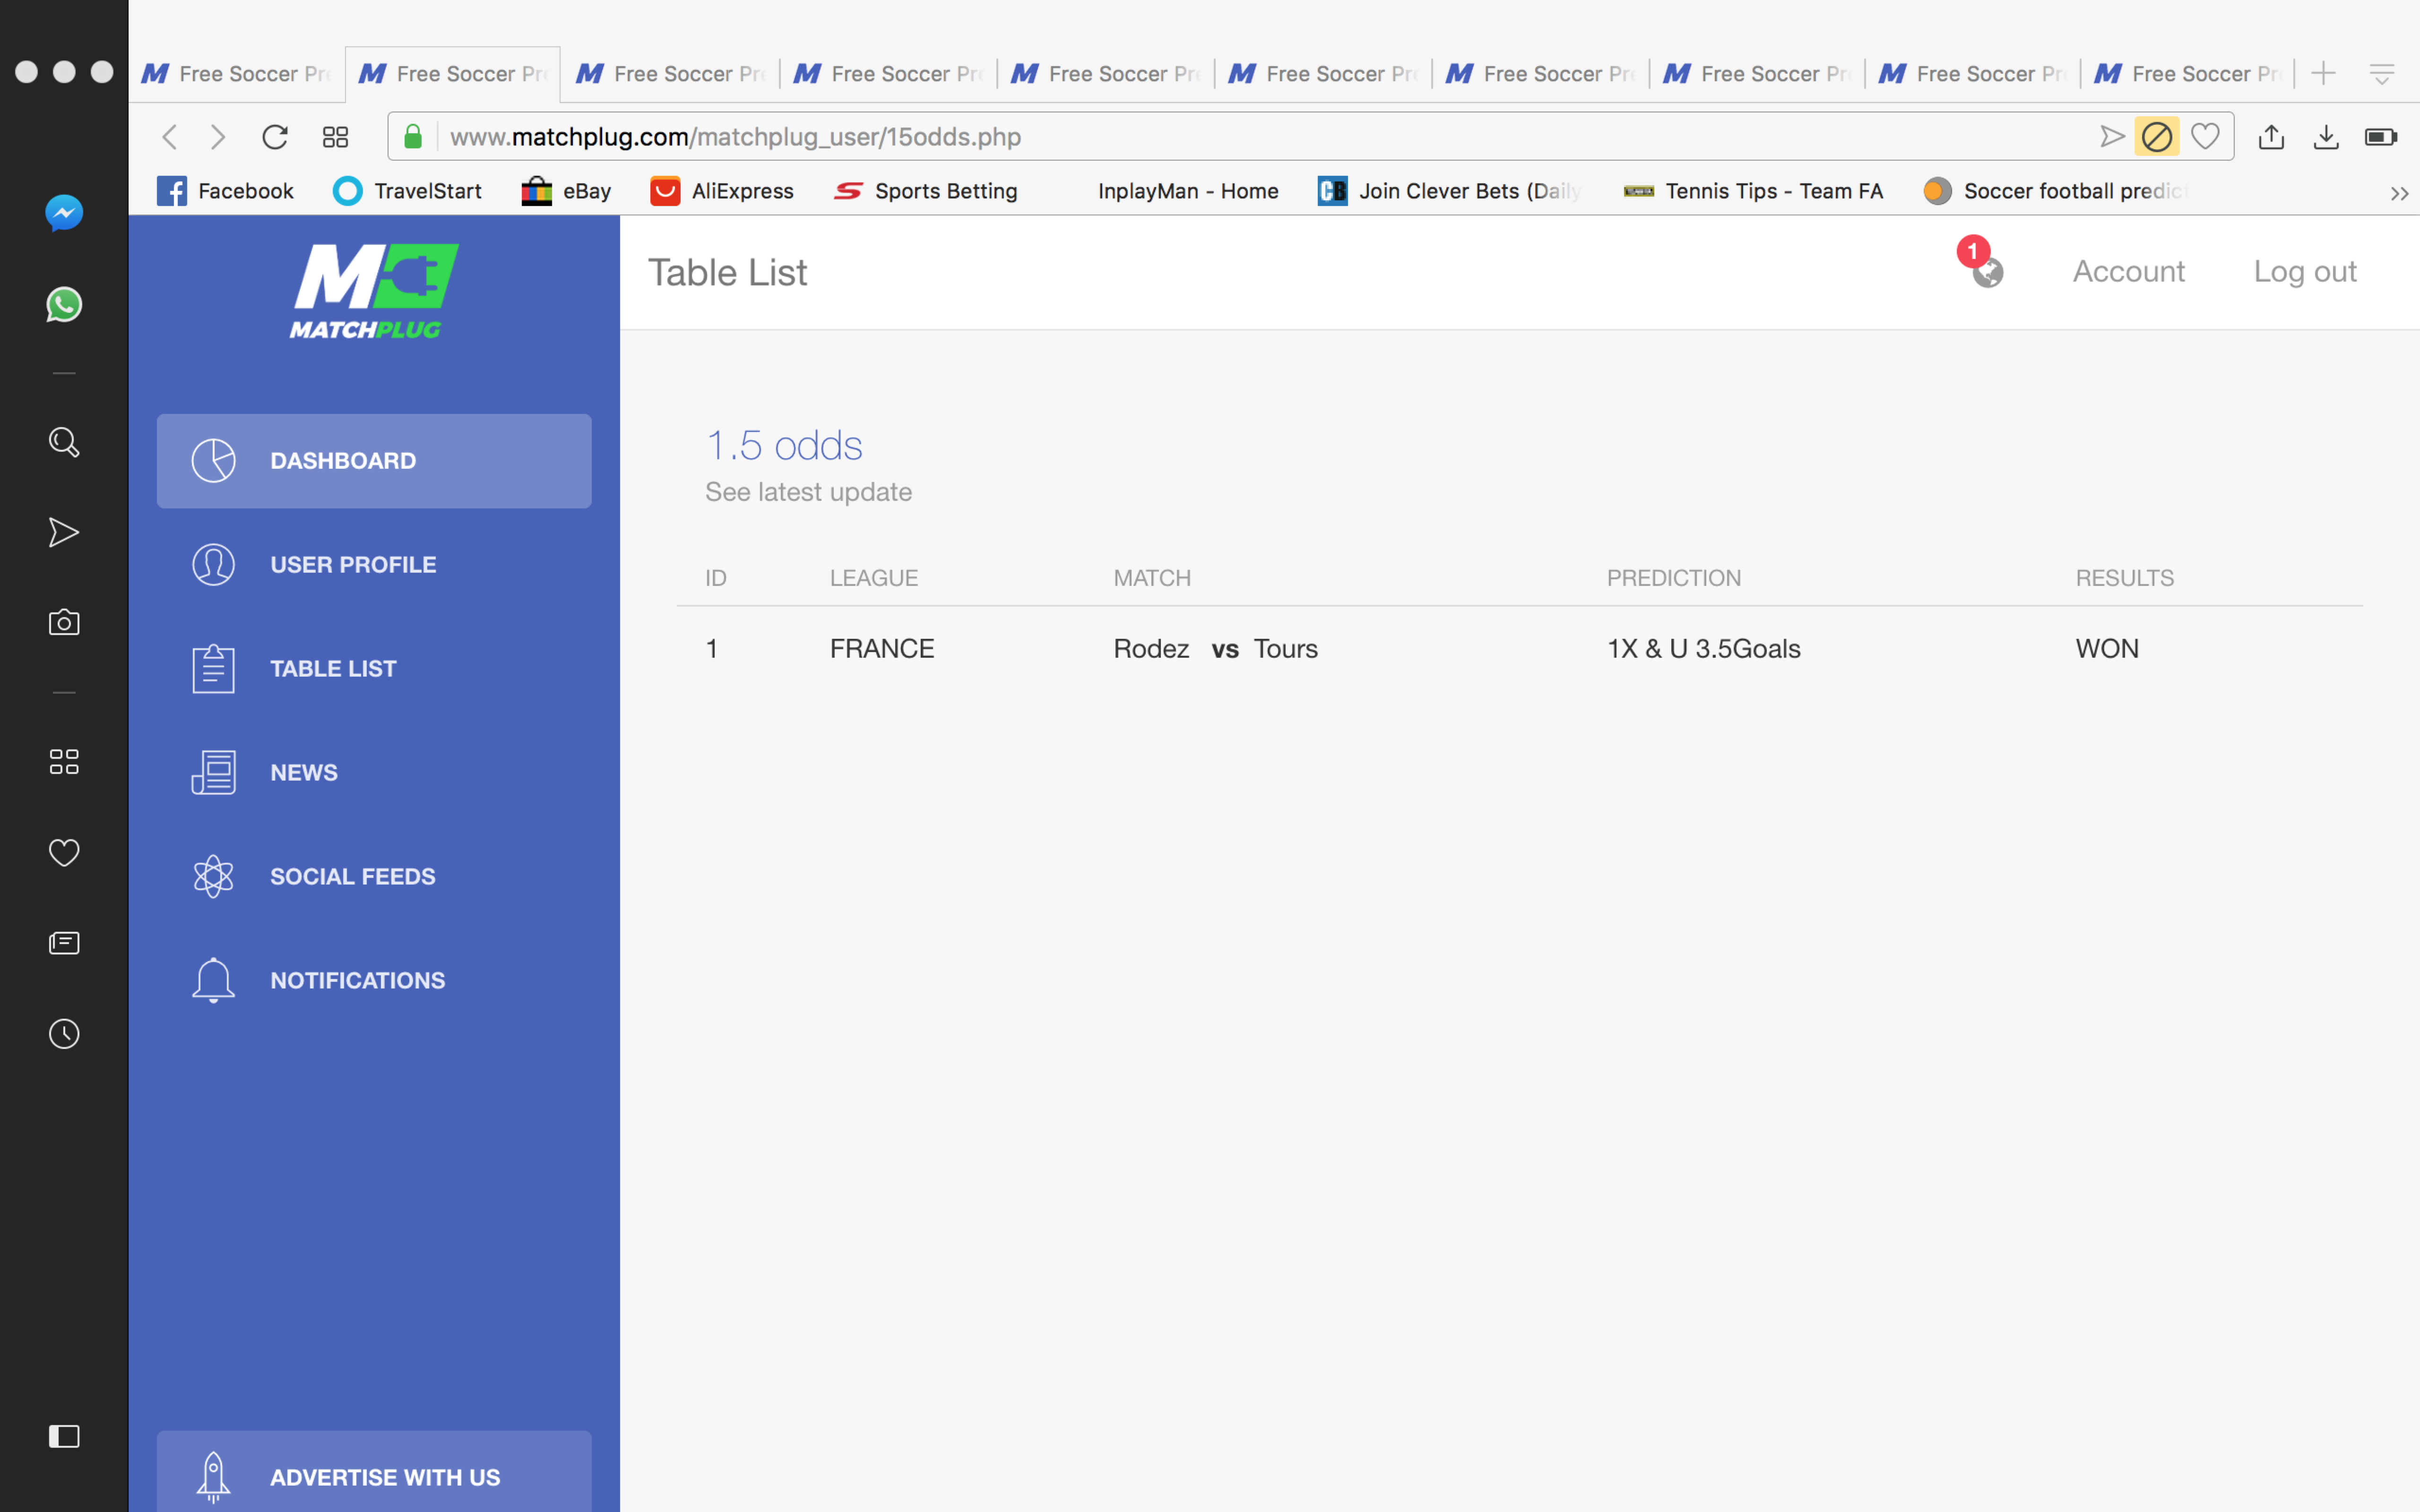Open the tab menu icon at right
Screen dimensions: 2420x1512
point(2382,74)
